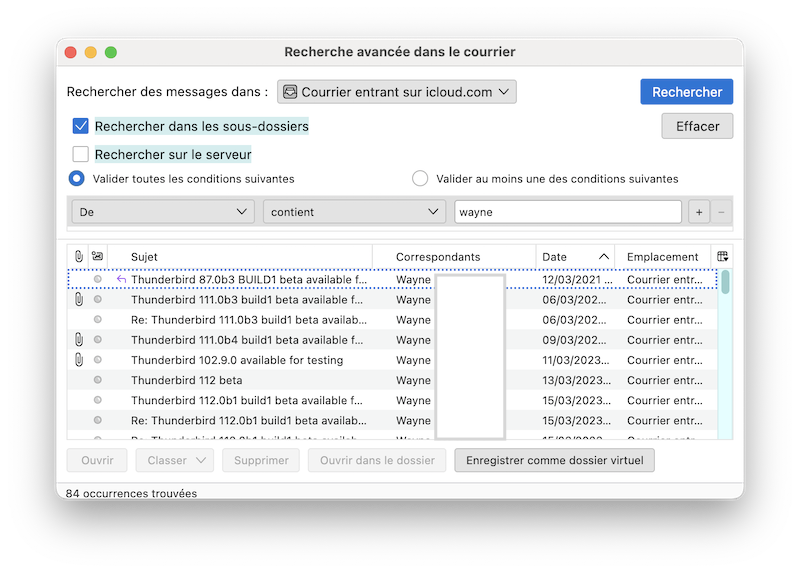Click the inbox icon in folder selector
This screenshot has width=800, height=573.
(x=290, y=92)
